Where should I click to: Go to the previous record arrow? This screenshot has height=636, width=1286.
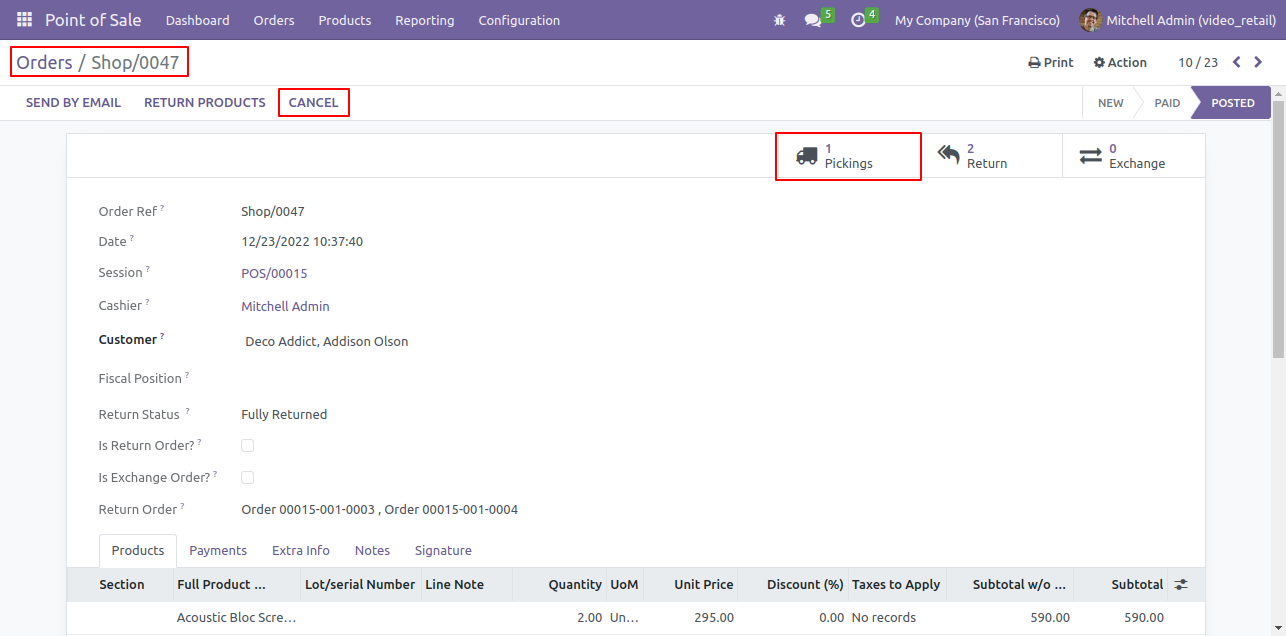pyautogui.click(x=1237, y=62)
